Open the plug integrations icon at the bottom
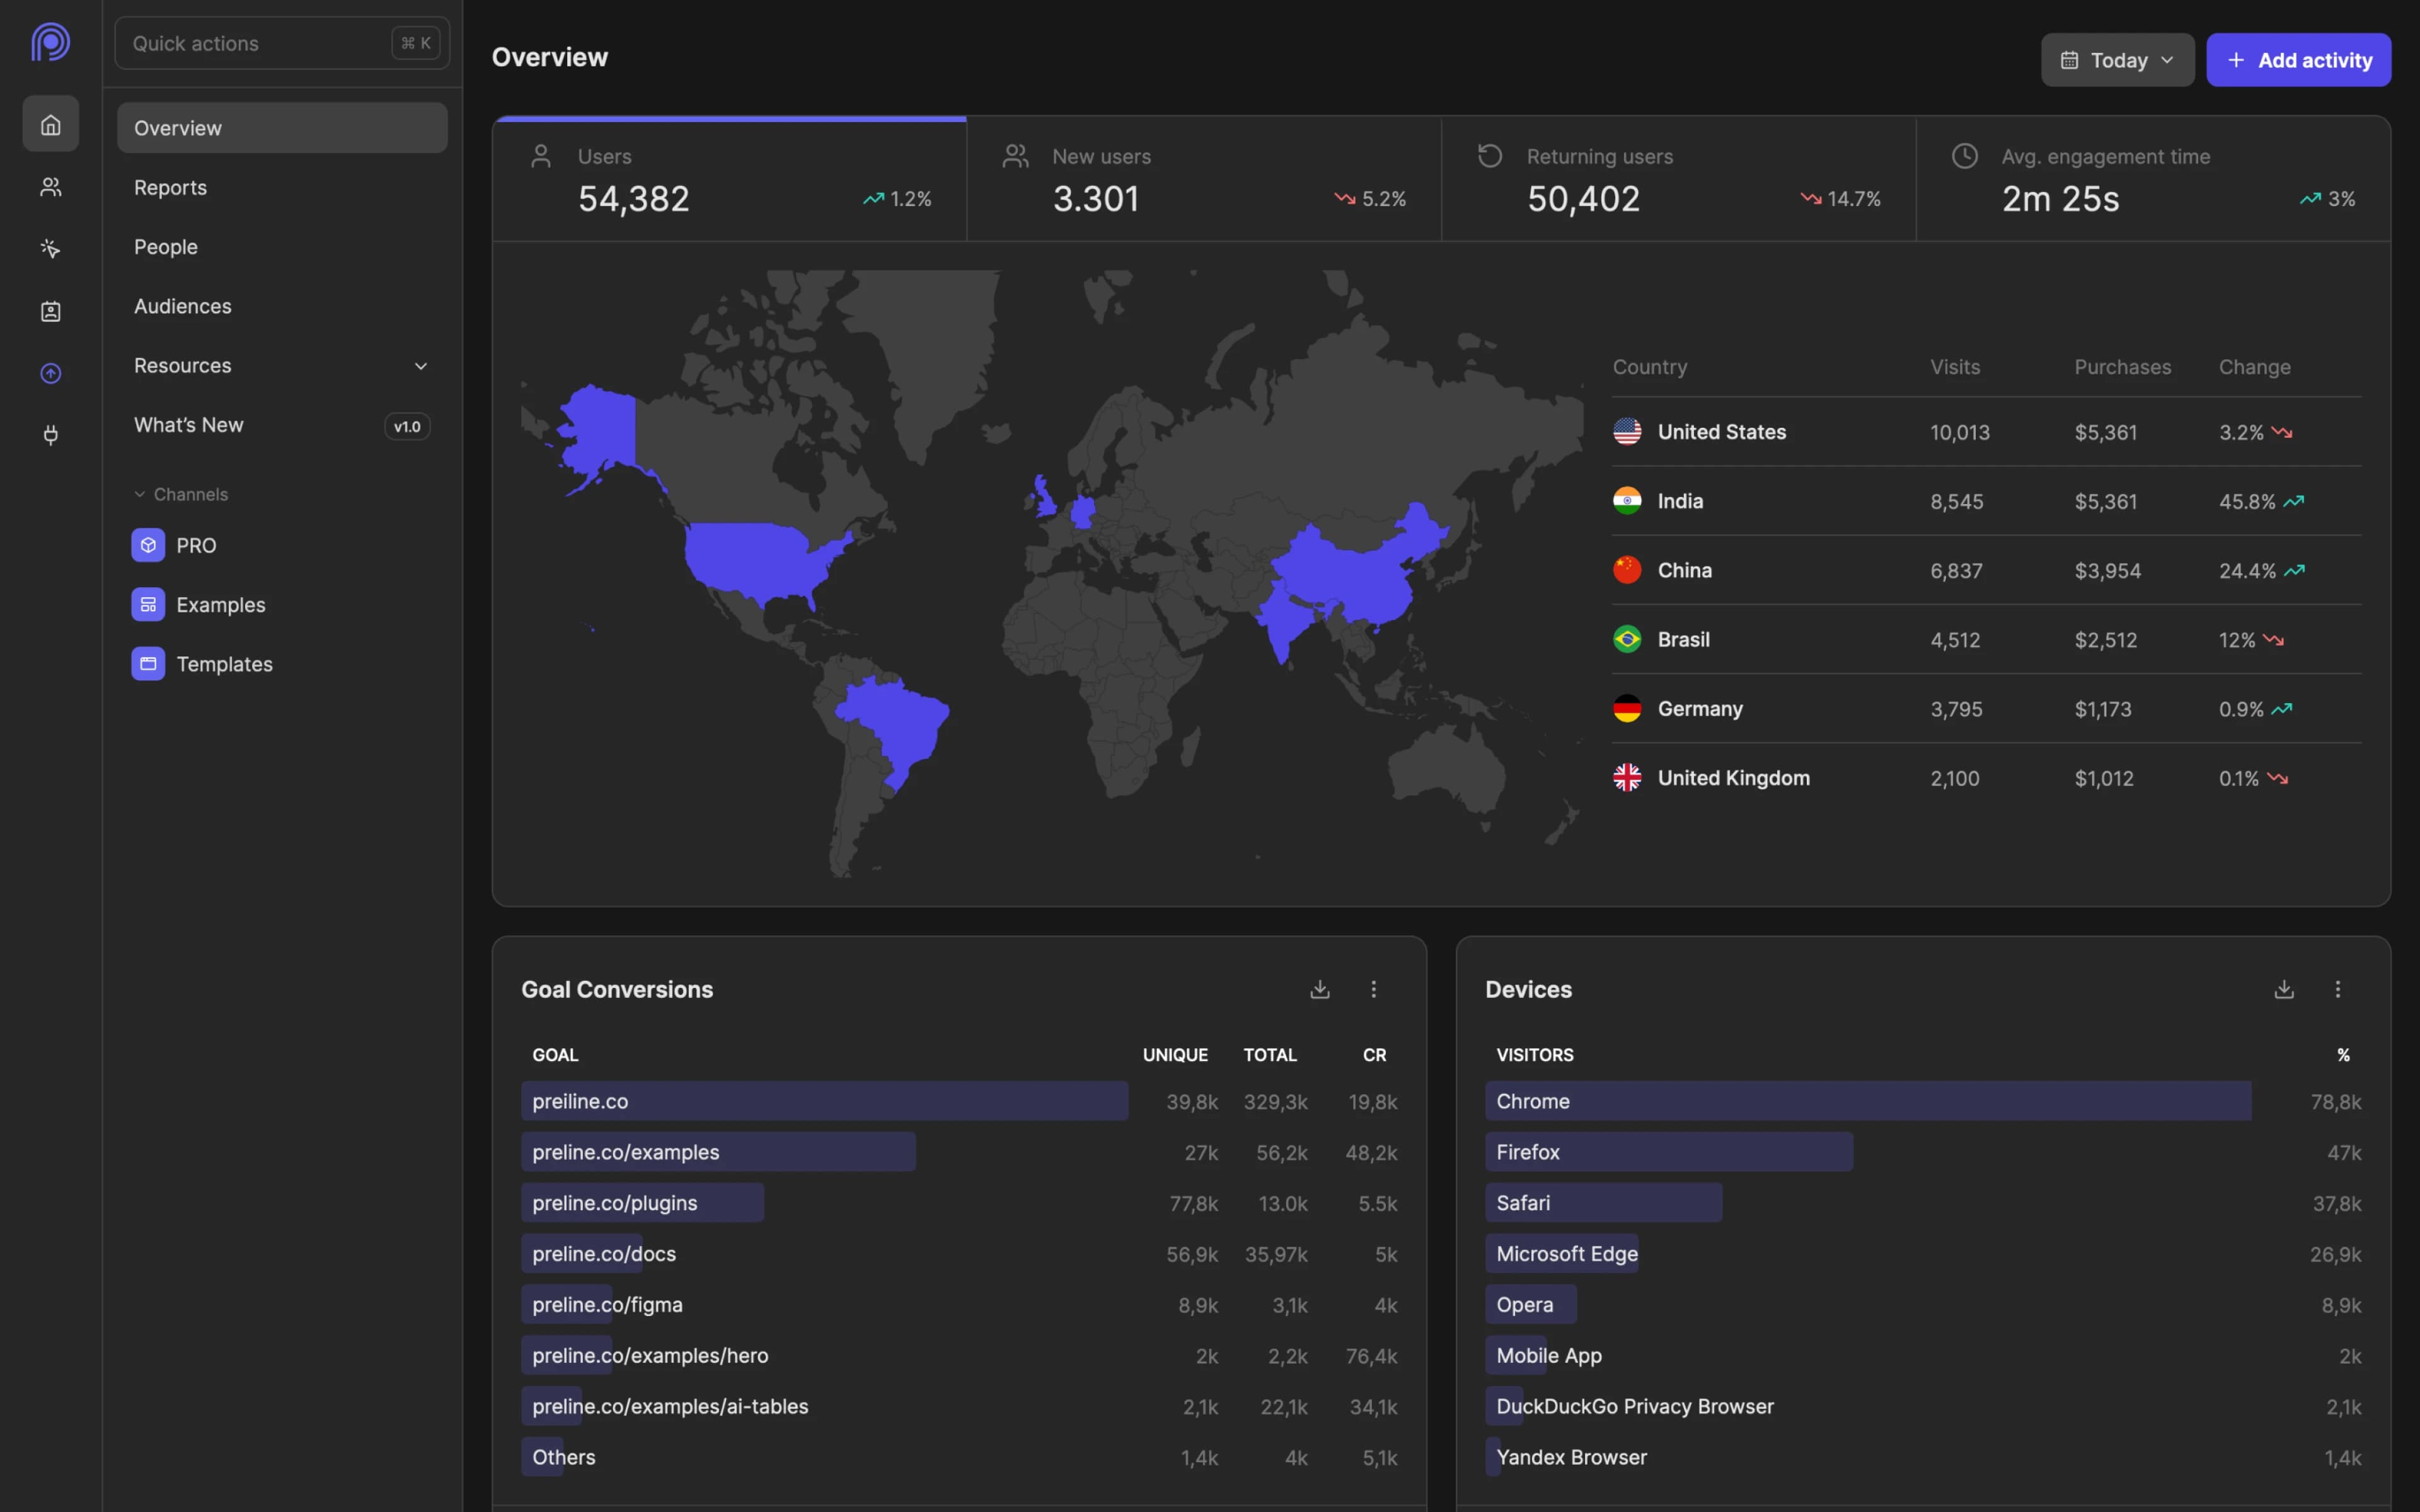Screen dimensions: 2420x1512 [50, 435]
